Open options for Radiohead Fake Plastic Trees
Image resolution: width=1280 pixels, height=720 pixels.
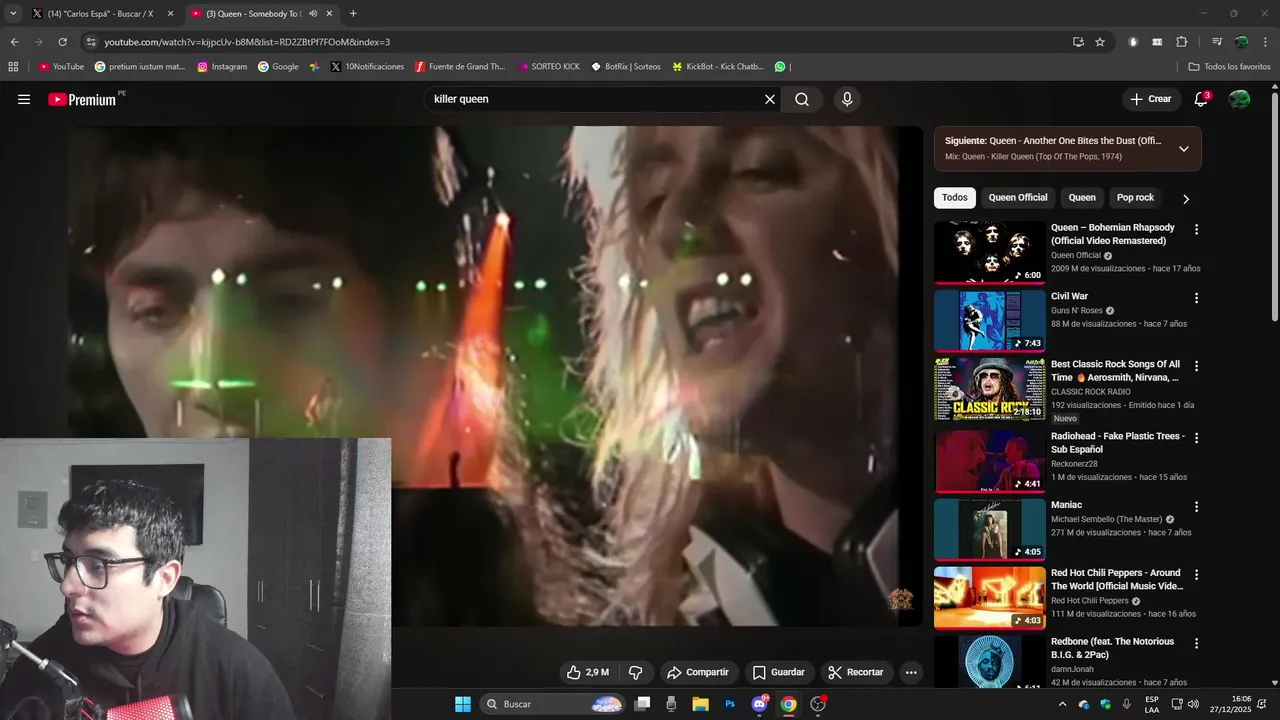pyautogui.click(x=1196, y=438)
